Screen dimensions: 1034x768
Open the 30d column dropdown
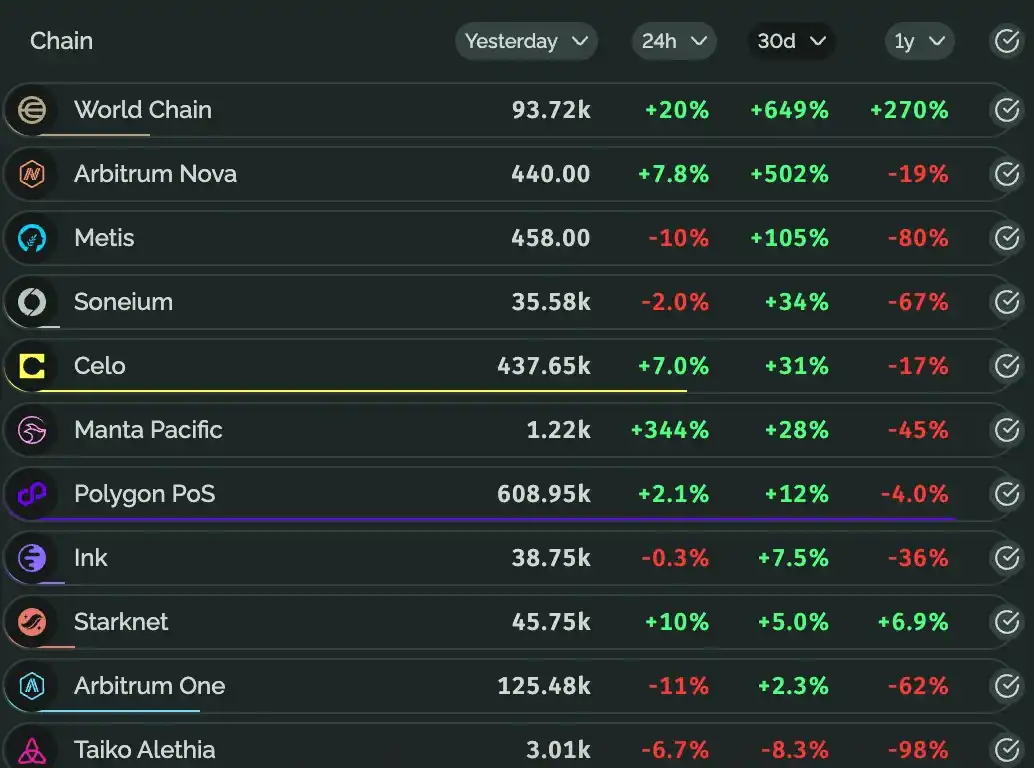tap(791, 41)
